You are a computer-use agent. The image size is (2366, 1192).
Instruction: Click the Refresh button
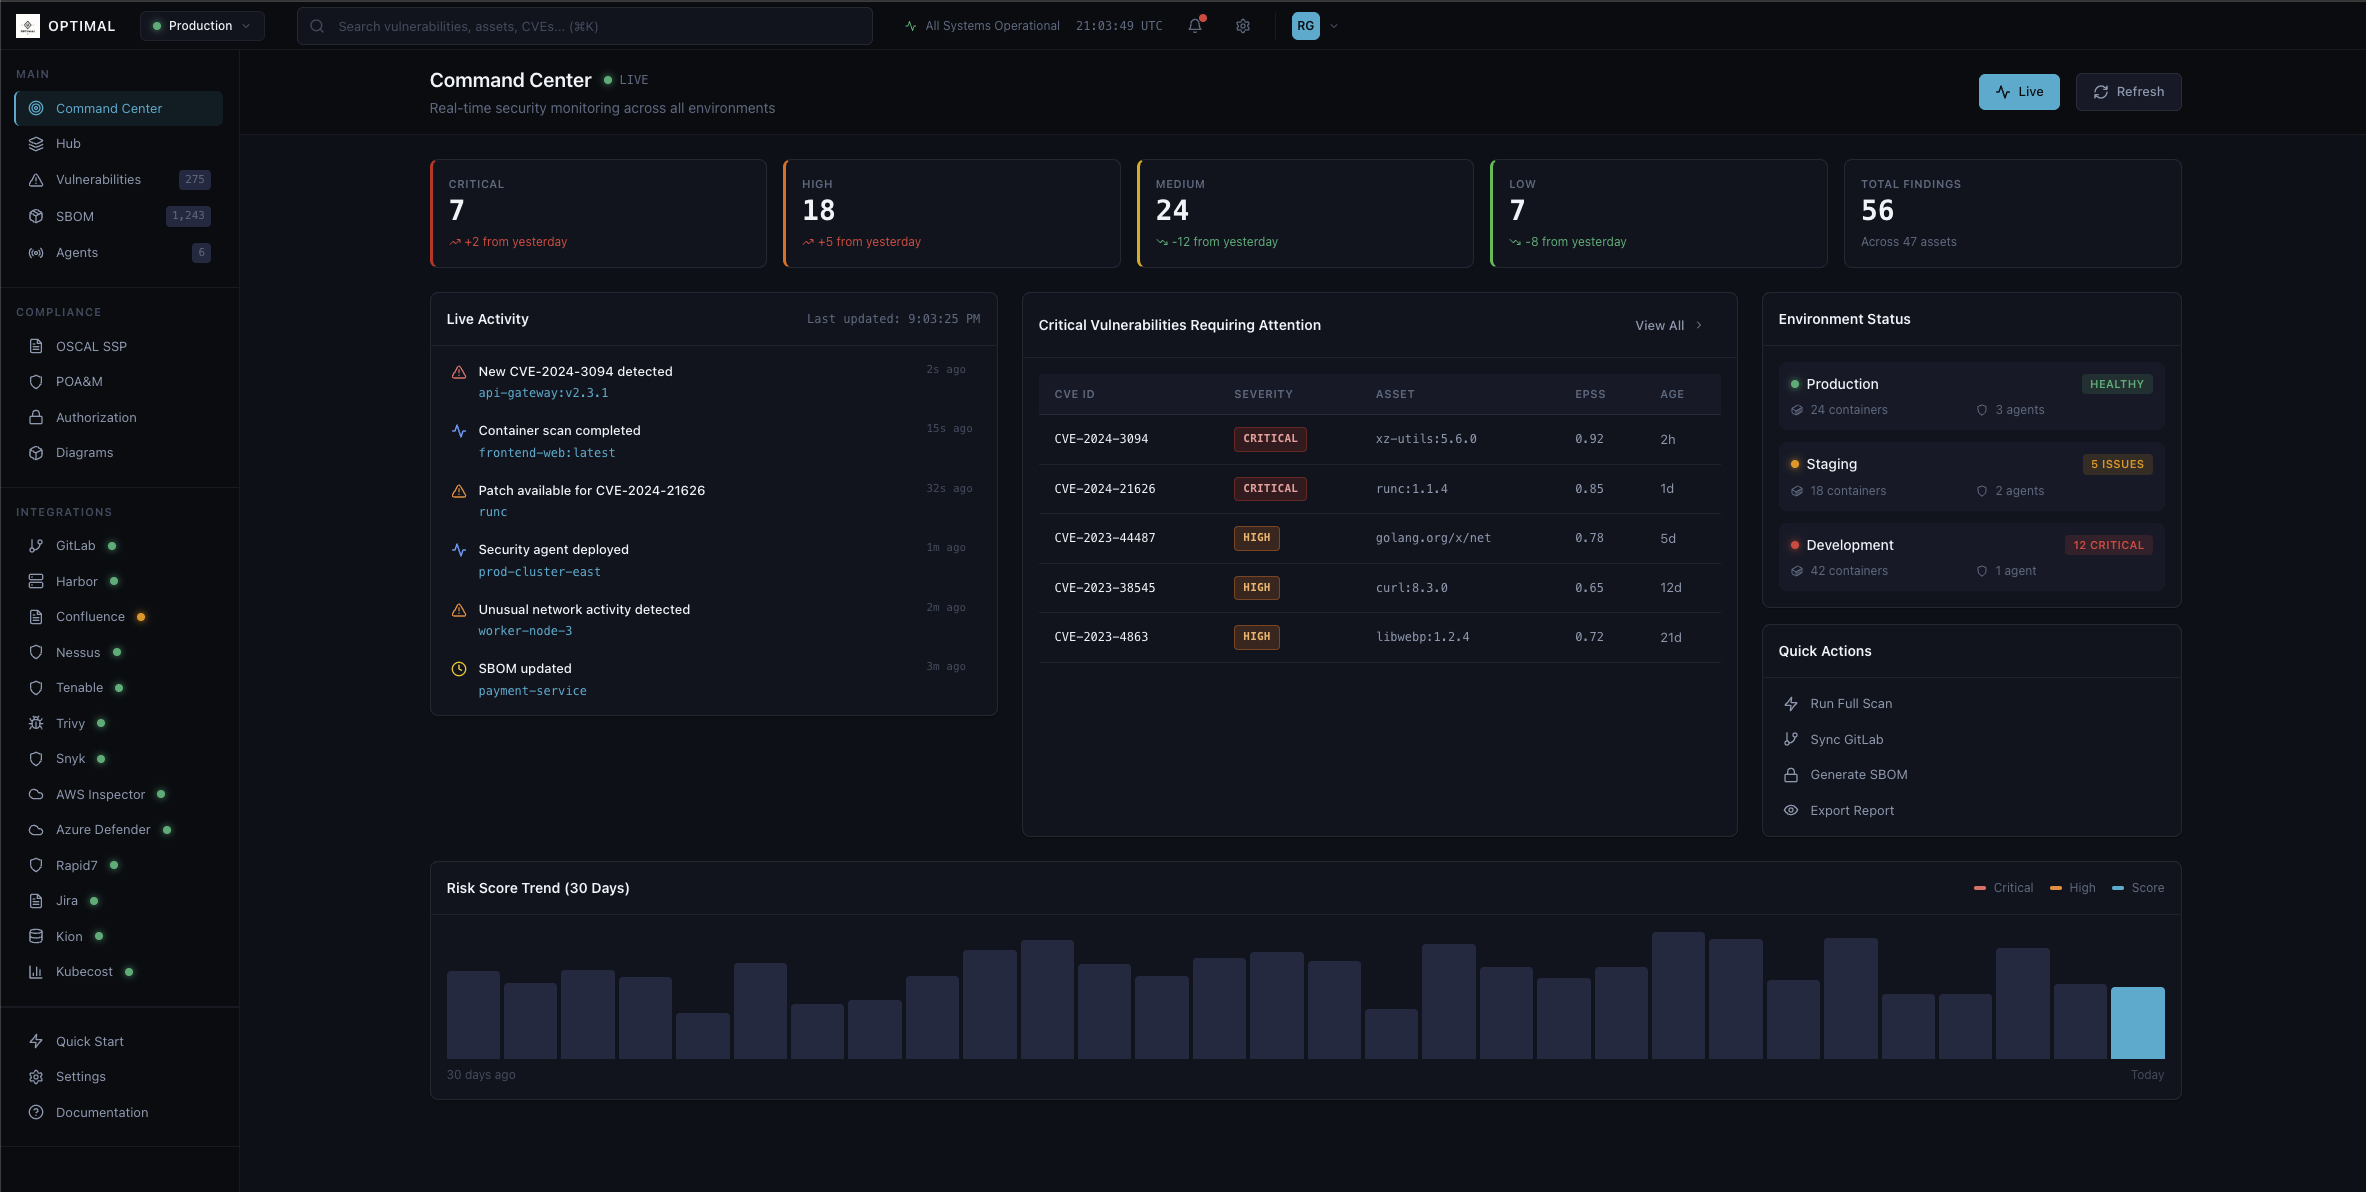tap(2128, 91)
